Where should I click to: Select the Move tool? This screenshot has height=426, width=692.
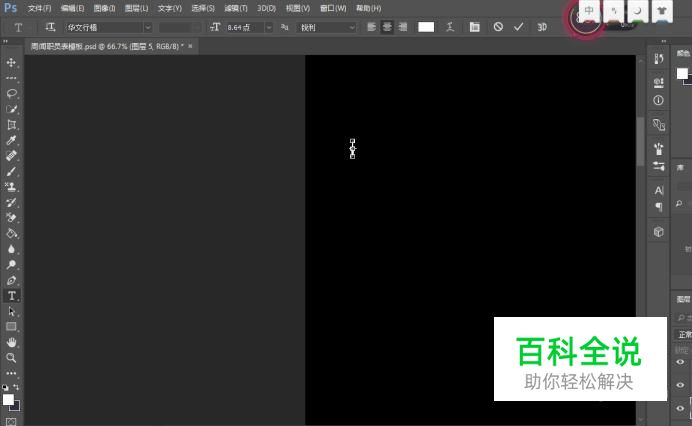(11, 62)
